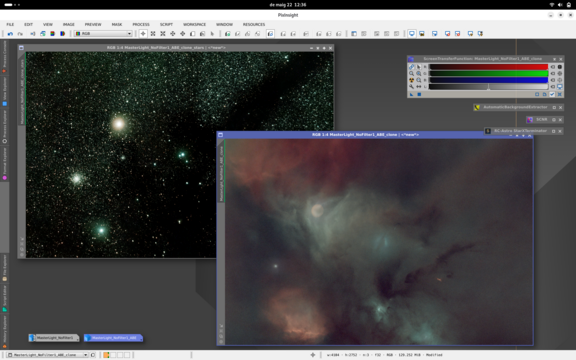Select the Readout mode cursor tool
The width and height of the screenshot is (576, 360).
click(x=143, y=34)
